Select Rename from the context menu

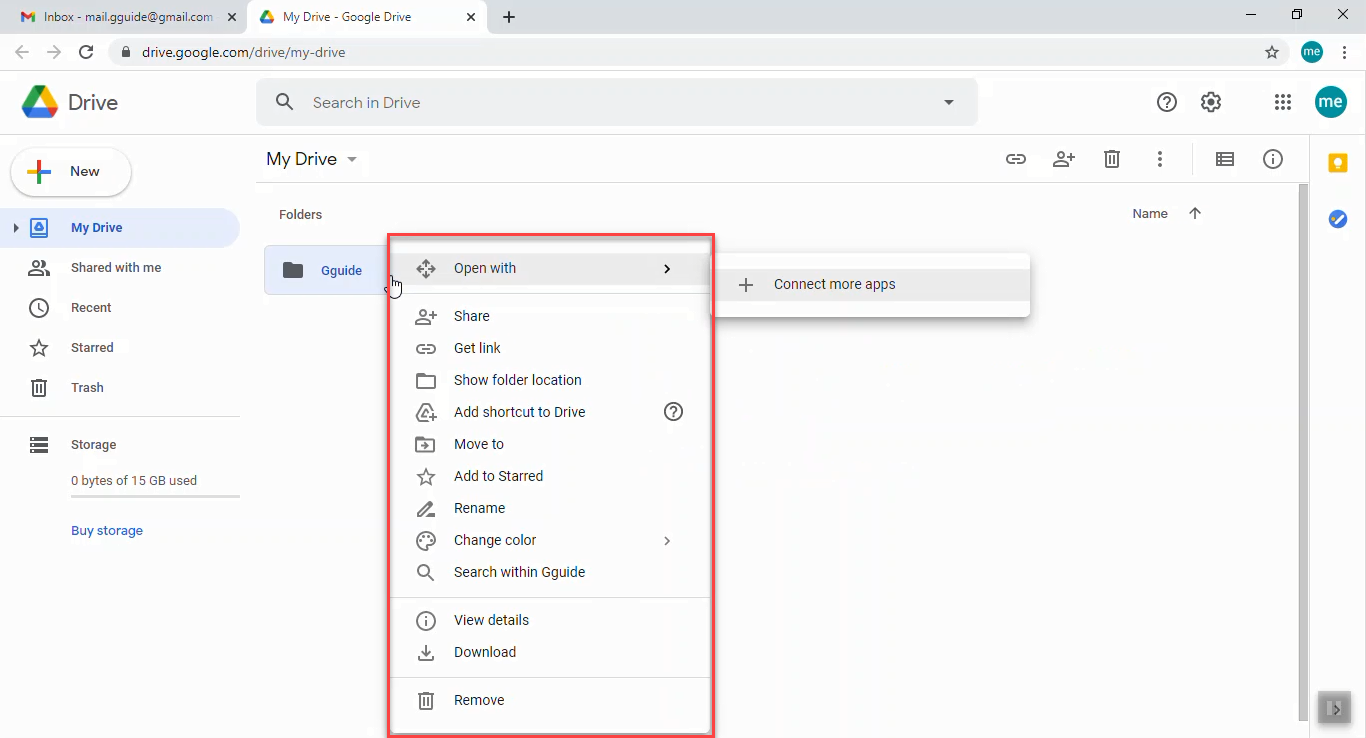[479, 508]
